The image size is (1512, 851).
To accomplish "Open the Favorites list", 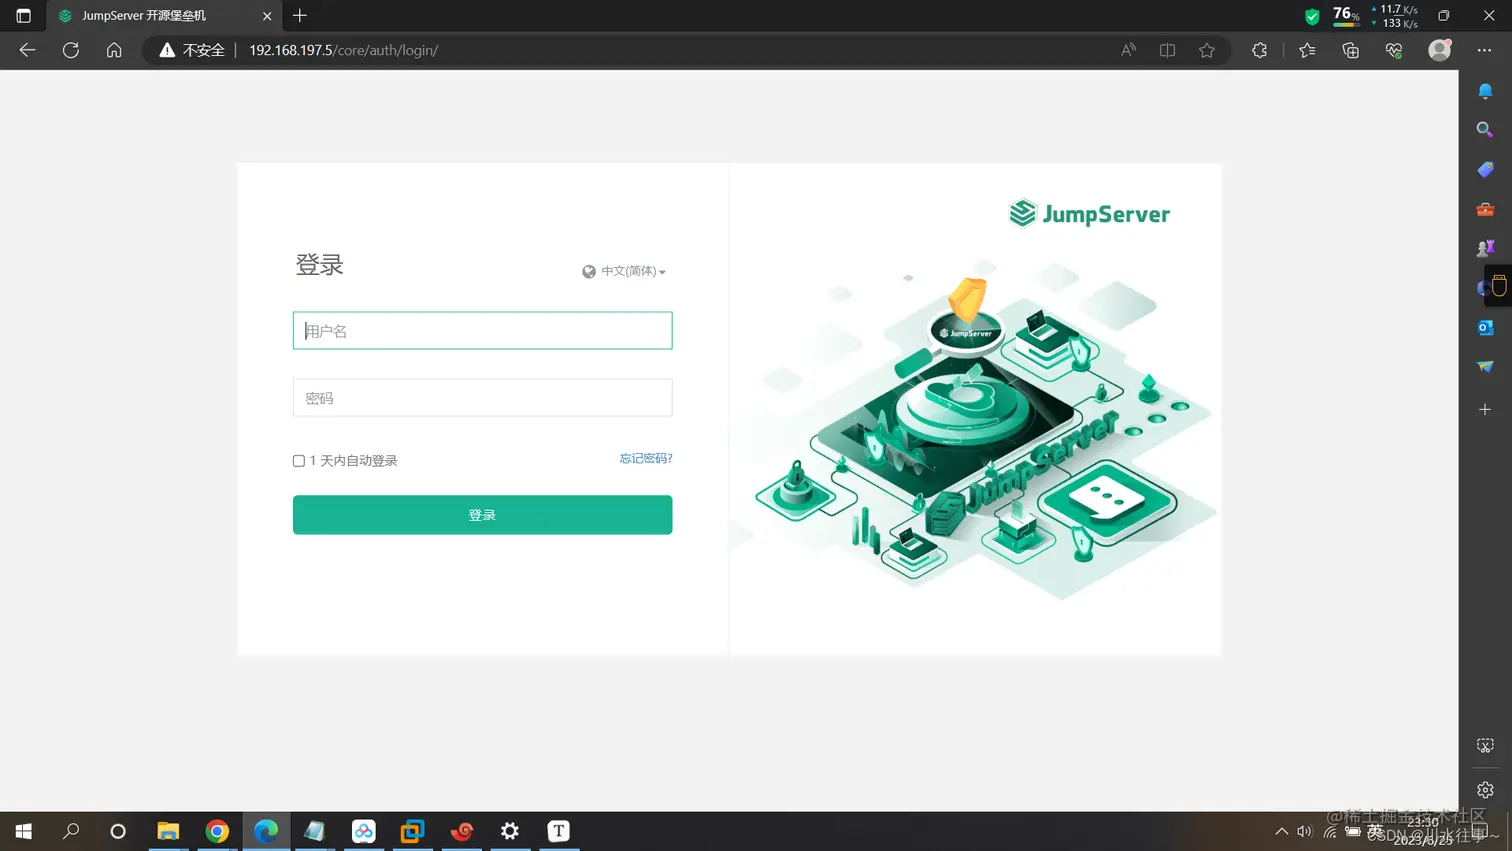I will [1307, 50].
